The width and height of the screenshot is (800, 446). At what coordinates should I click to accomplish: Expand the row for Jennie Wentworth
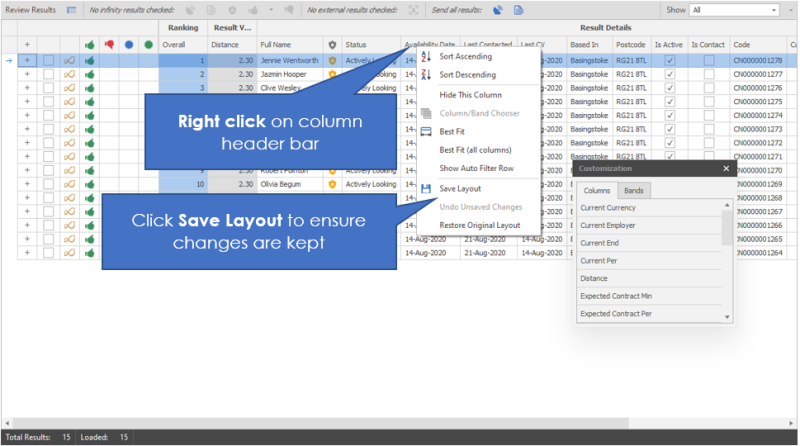tap(27, 61)
